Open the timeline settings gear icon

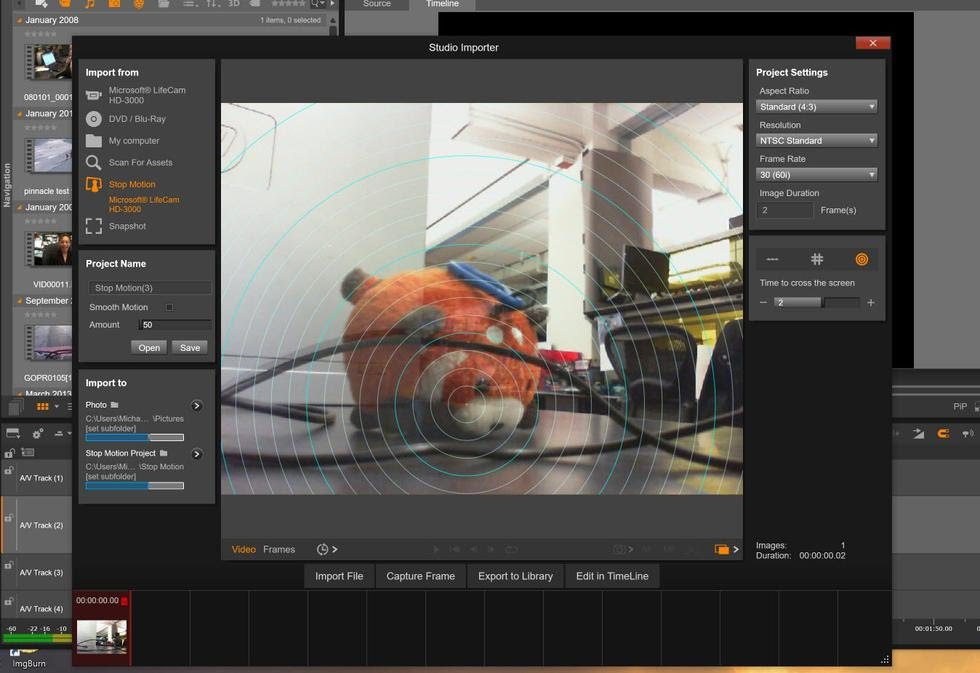tap(38, 434)
